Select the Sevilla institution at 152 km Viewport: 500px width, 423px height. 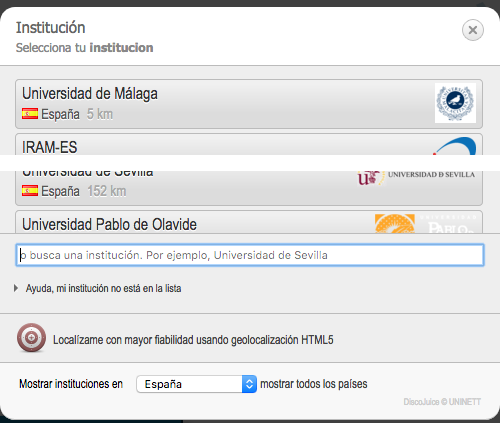[x=249, y=188]
